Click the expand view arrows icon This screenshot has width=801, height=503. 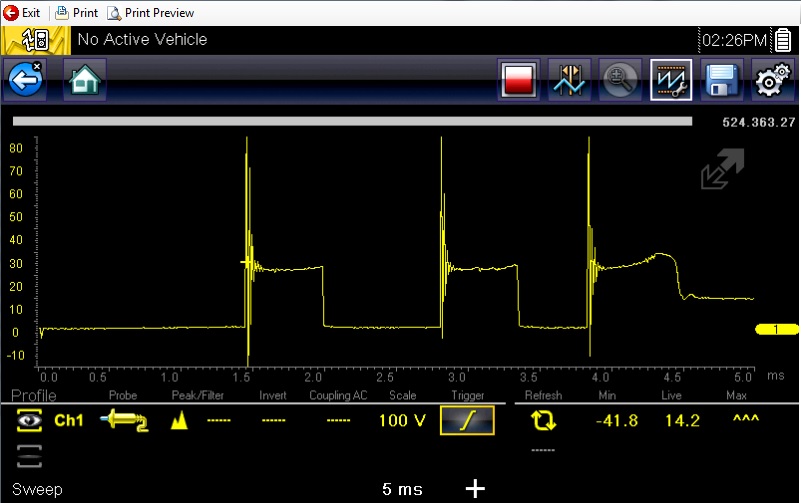pos(722,170)
